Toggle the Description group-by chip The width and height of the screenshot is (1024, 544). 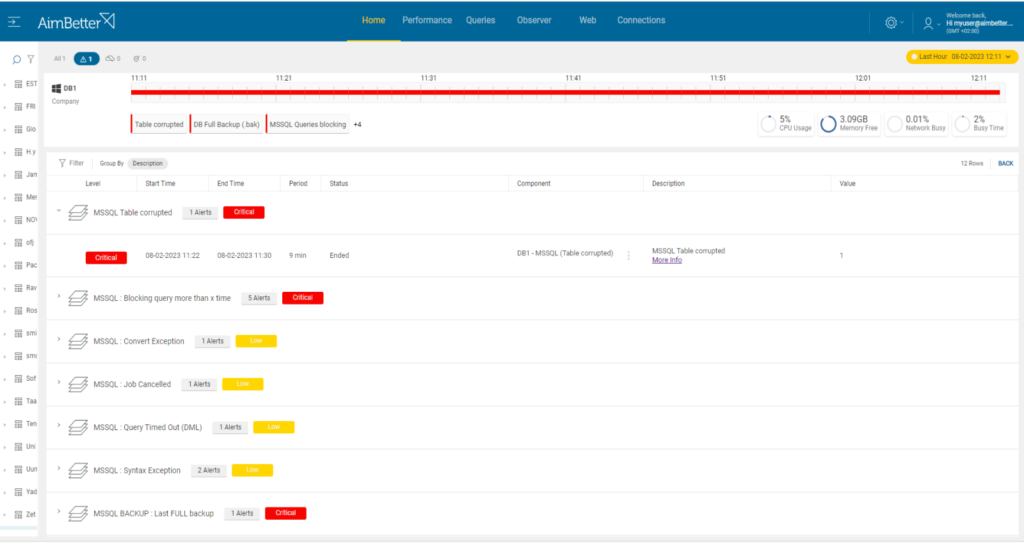point(148,163)
